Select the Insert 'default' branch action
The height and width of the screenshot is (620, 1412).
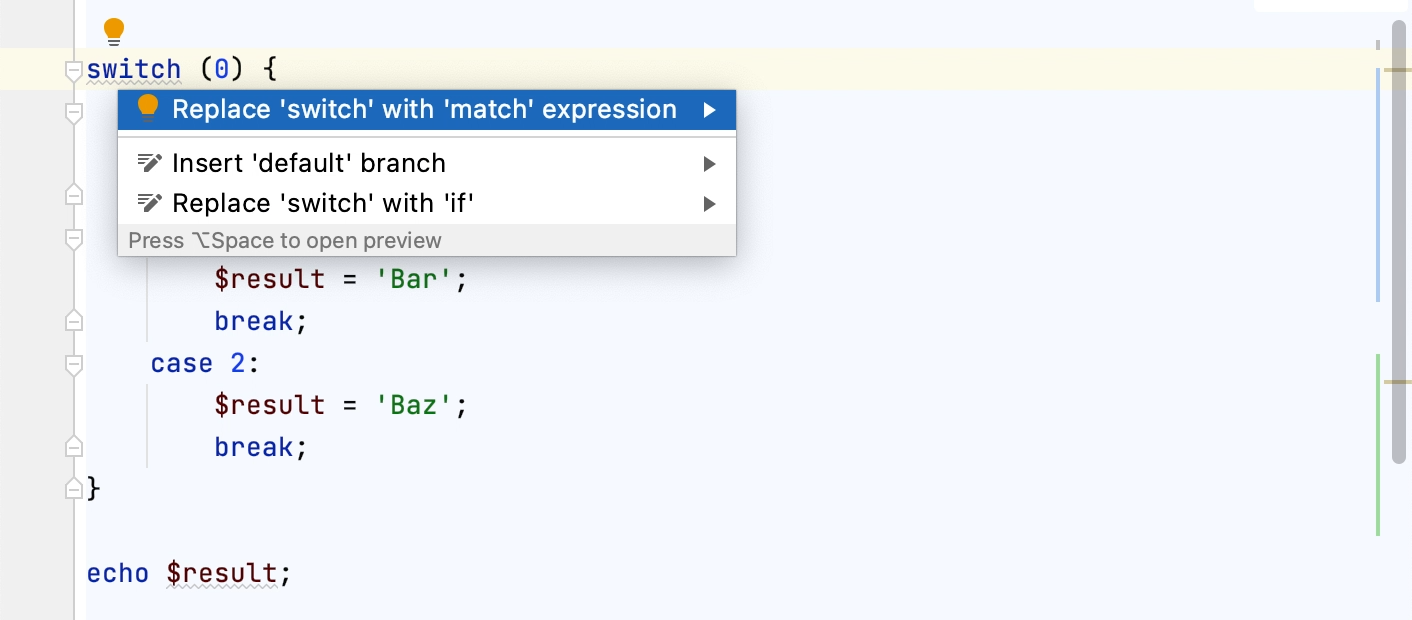tap(308, 163)
